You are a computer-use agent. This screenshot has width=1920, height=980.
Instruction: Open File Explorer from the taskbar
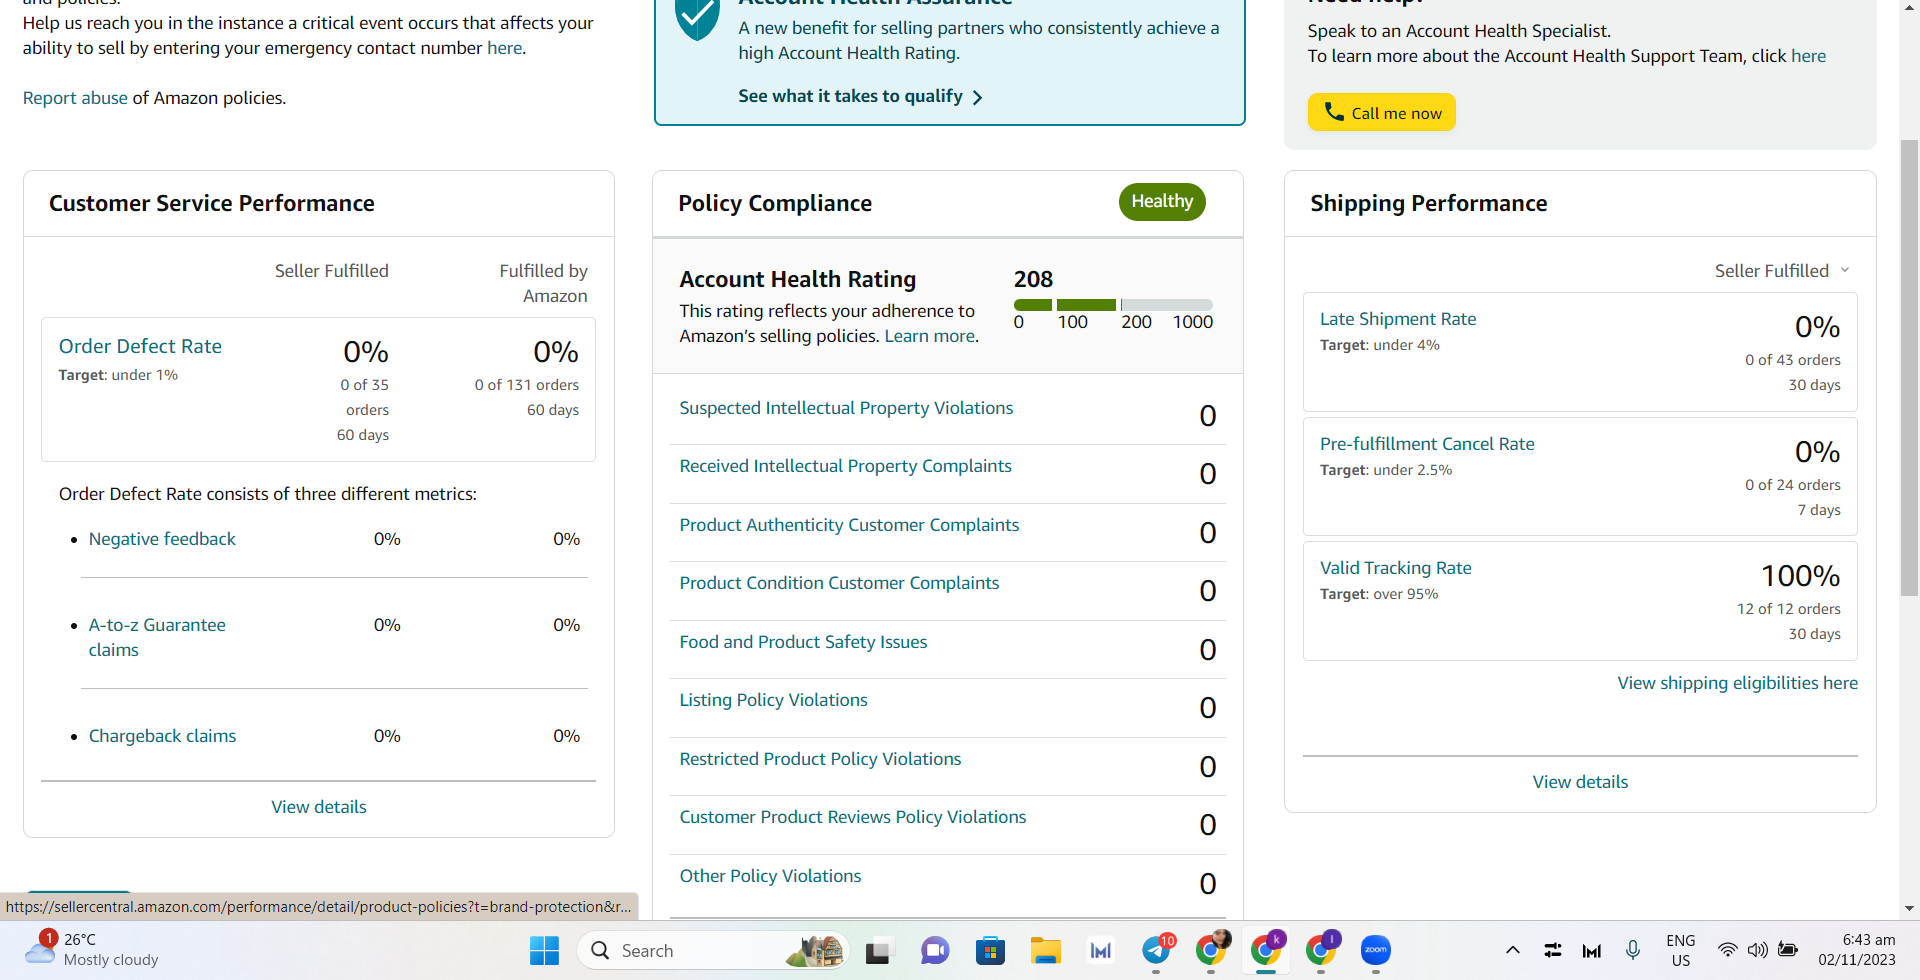click(1046, 950)
